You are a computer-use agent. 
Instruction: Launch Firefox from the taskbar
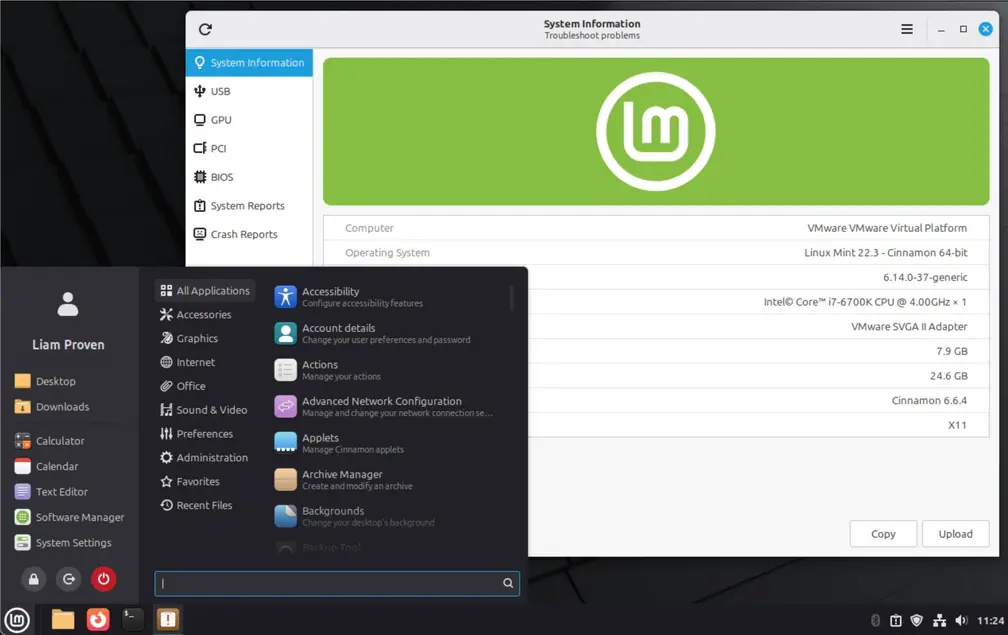(x=97, y=619)
